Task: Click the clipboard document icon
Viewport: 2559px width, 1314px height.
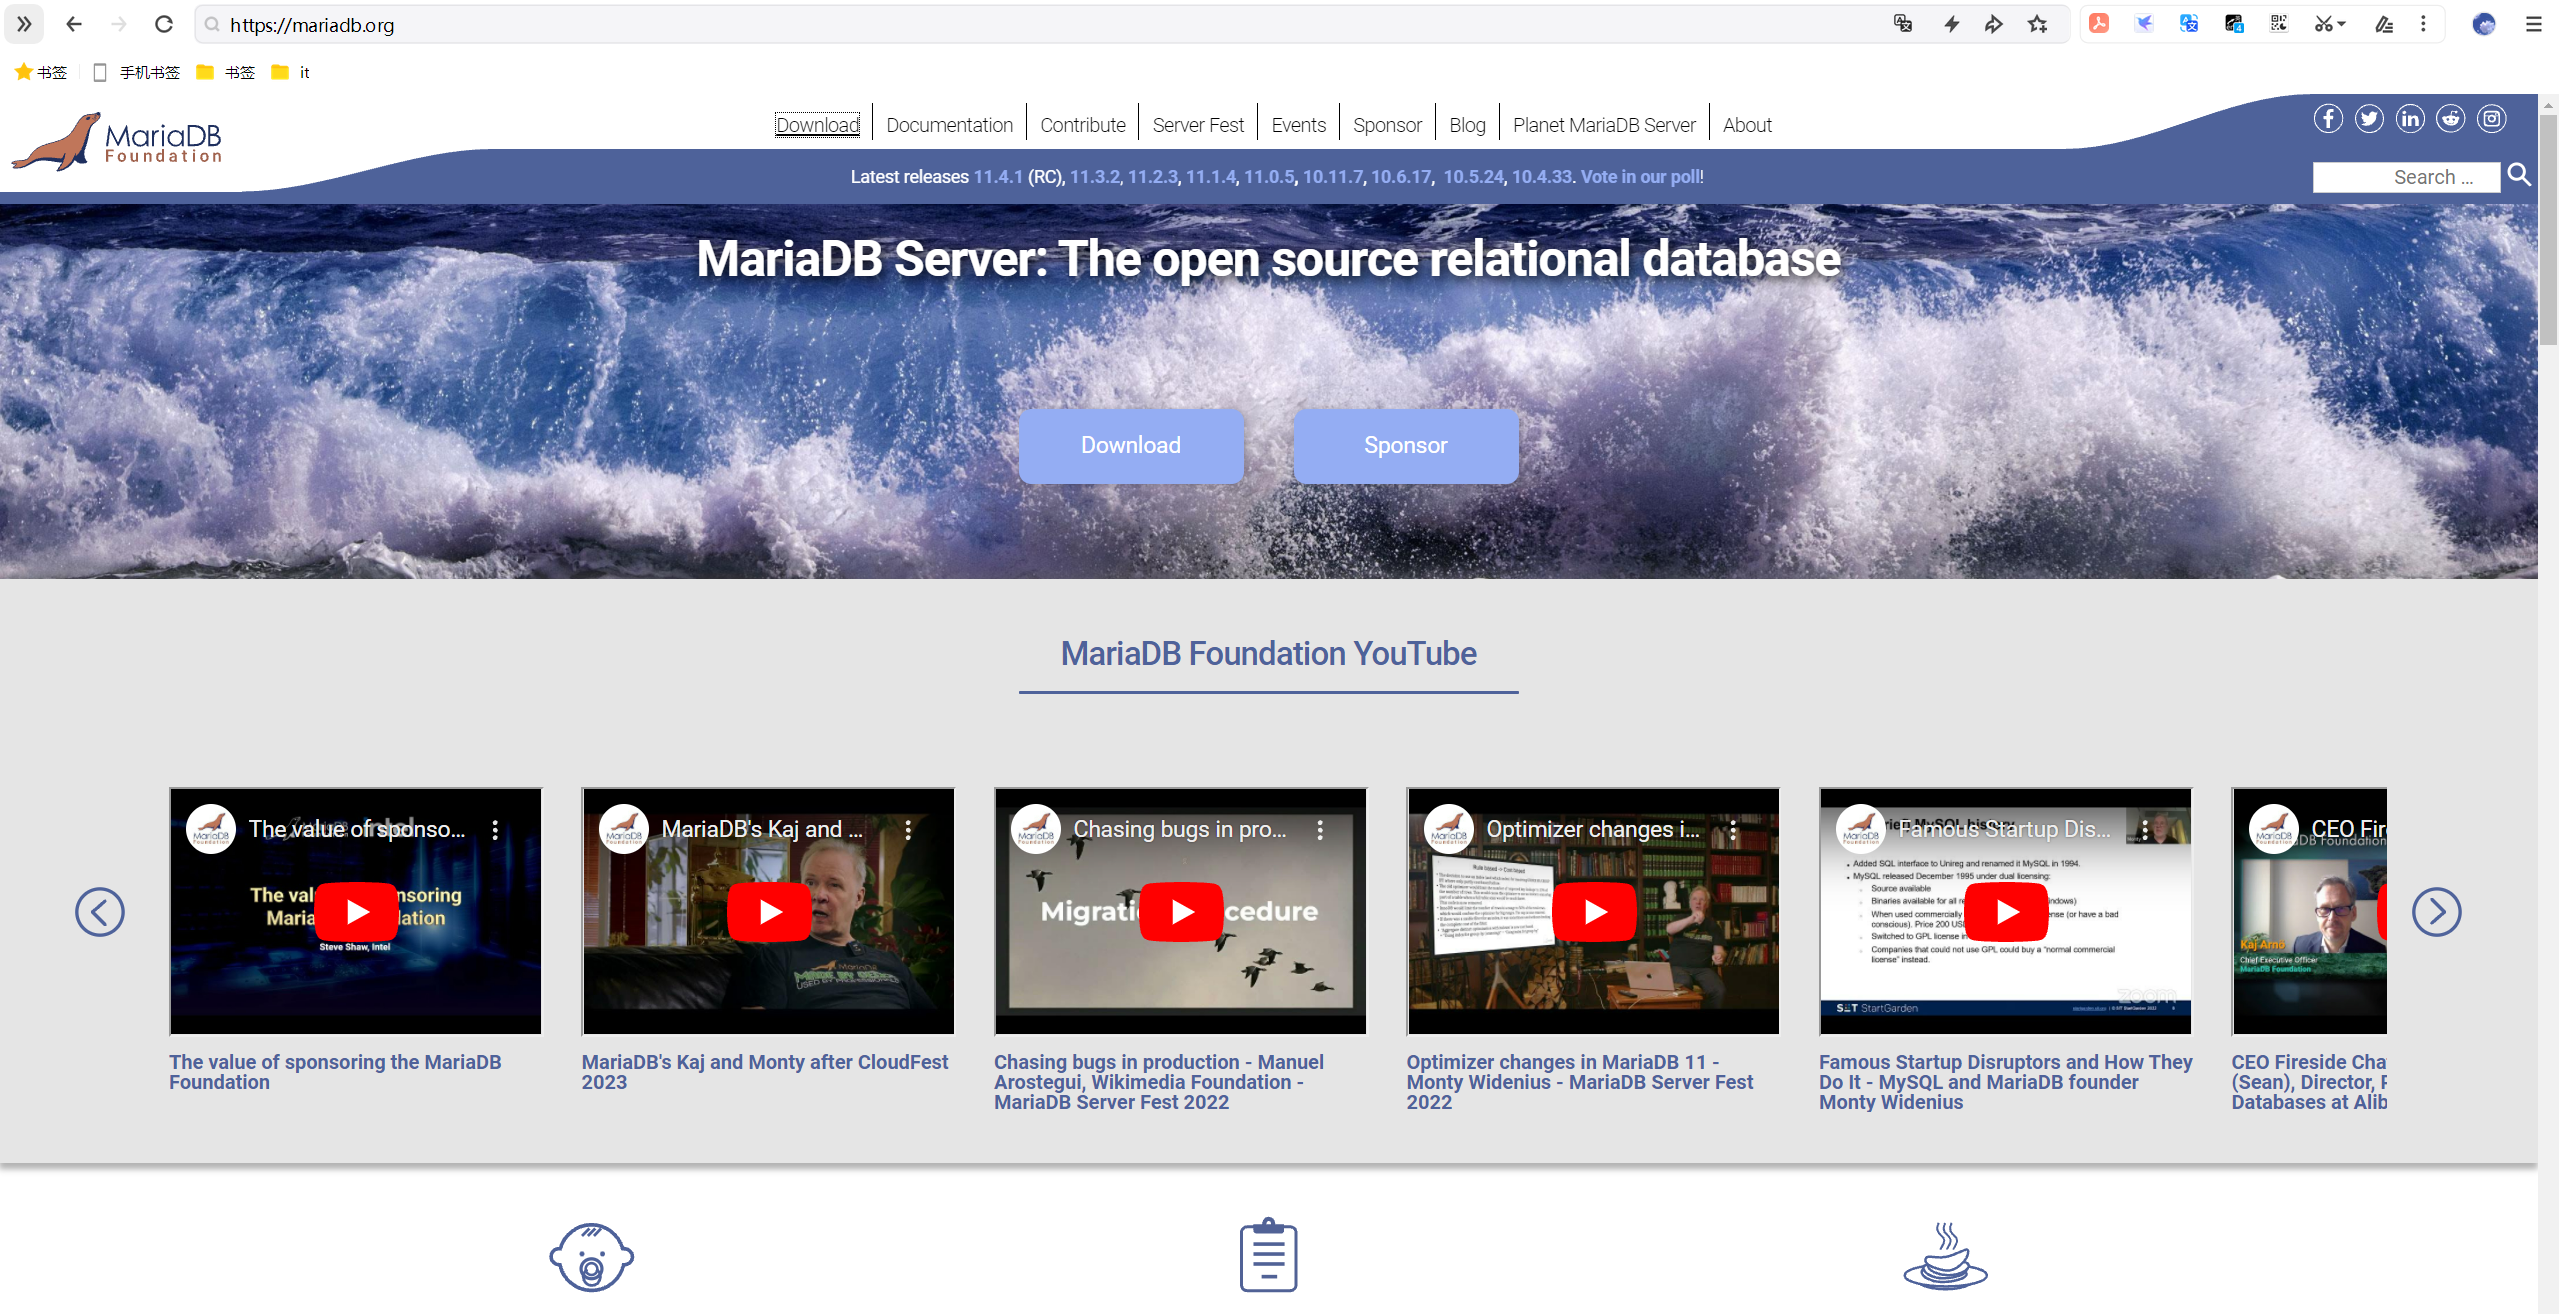Action: [x=1268, y=1255]
